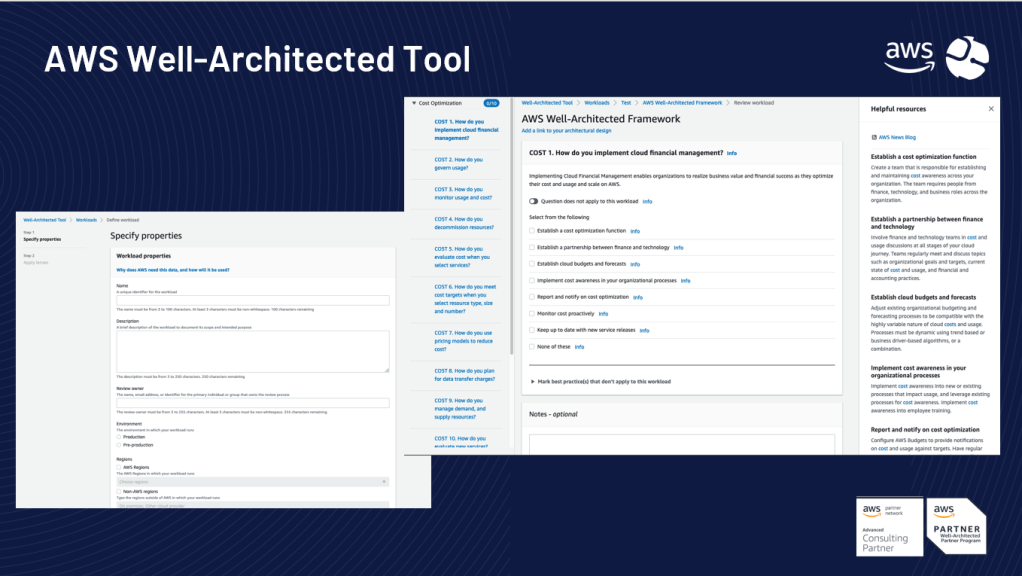
Task: Expand 'Mark best practice(s) that don't apply'
Action: pos(532,381)
